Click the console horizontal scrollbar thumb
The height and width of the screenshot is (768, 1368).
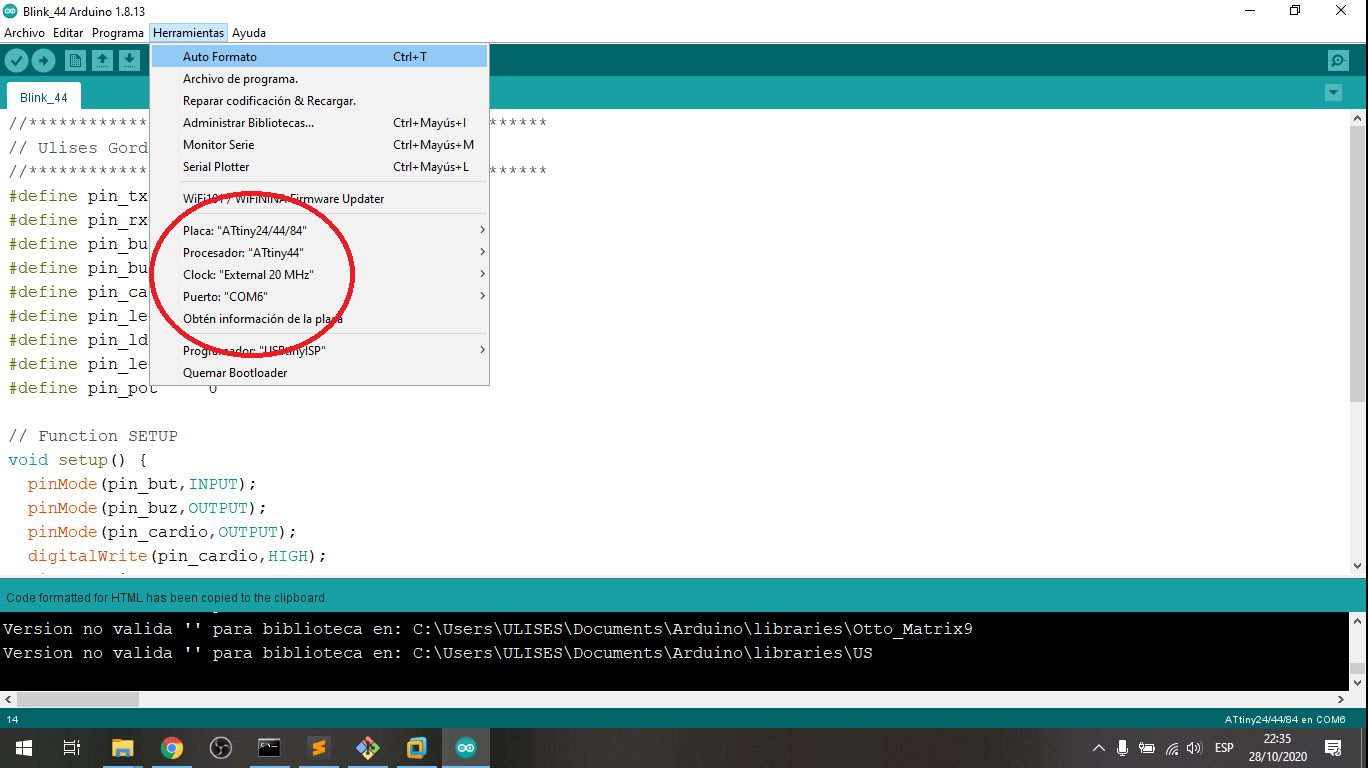click(x=78, y=699)
